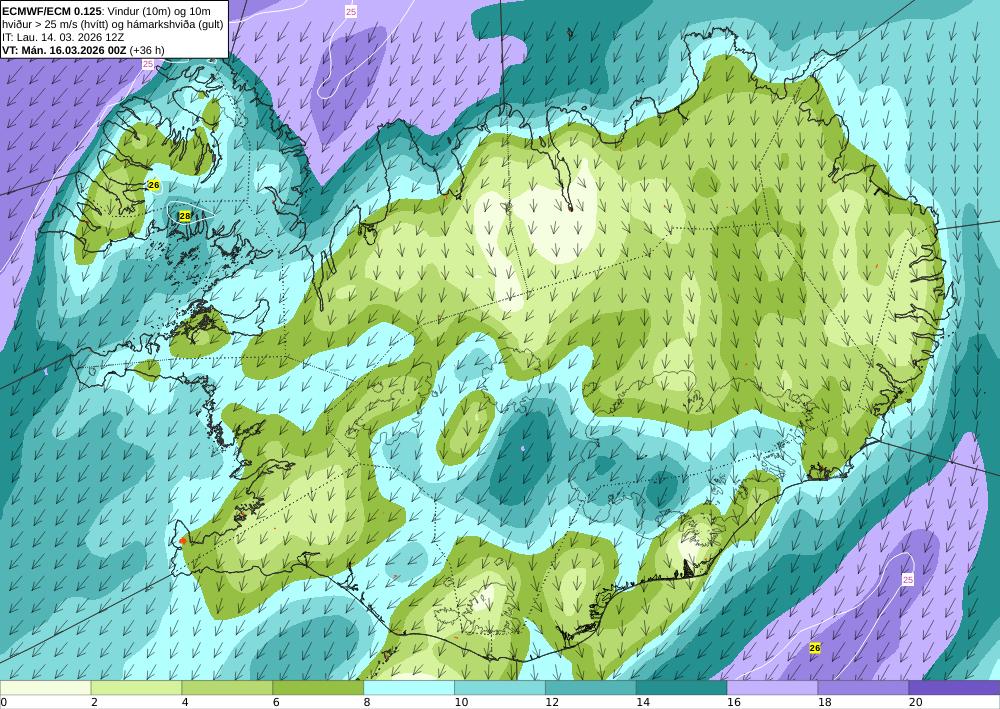
Task: Click the yellow '26' gust marker over southeast sea
Action: [x=815, y=648]
